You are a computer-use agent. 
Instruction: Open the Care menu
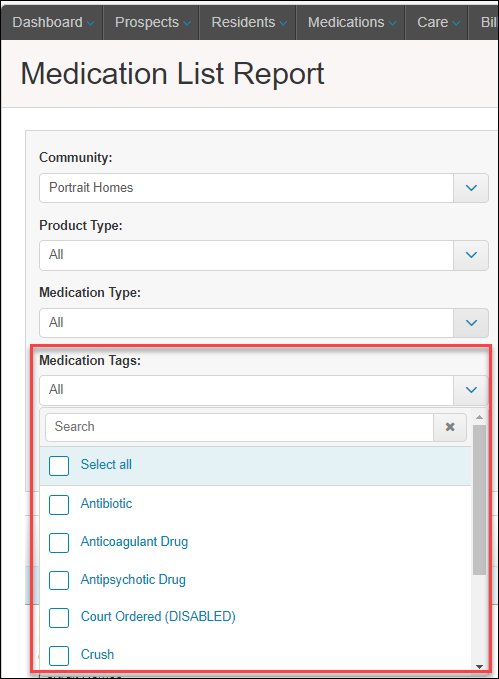click(x=437, y=22)
